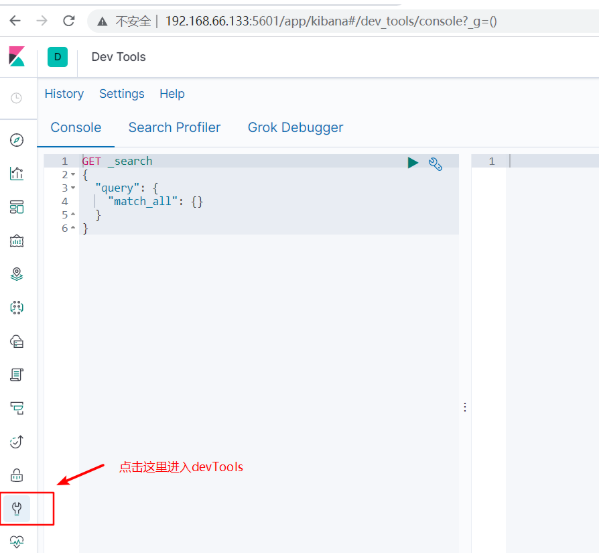Open Discover compass icon in sidebar
The image size is (600, 553).
click(17, 140)
